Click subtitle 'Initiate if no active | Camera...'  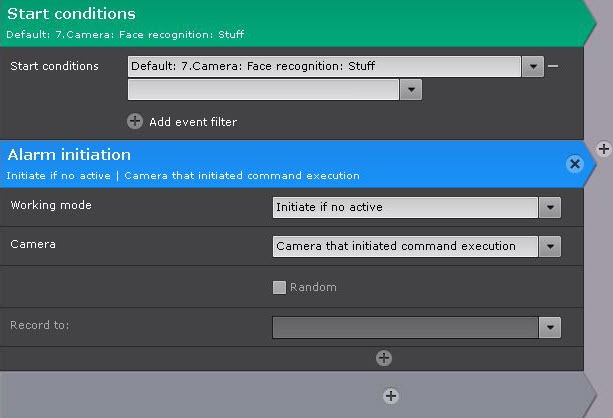[x=183, y=176]
